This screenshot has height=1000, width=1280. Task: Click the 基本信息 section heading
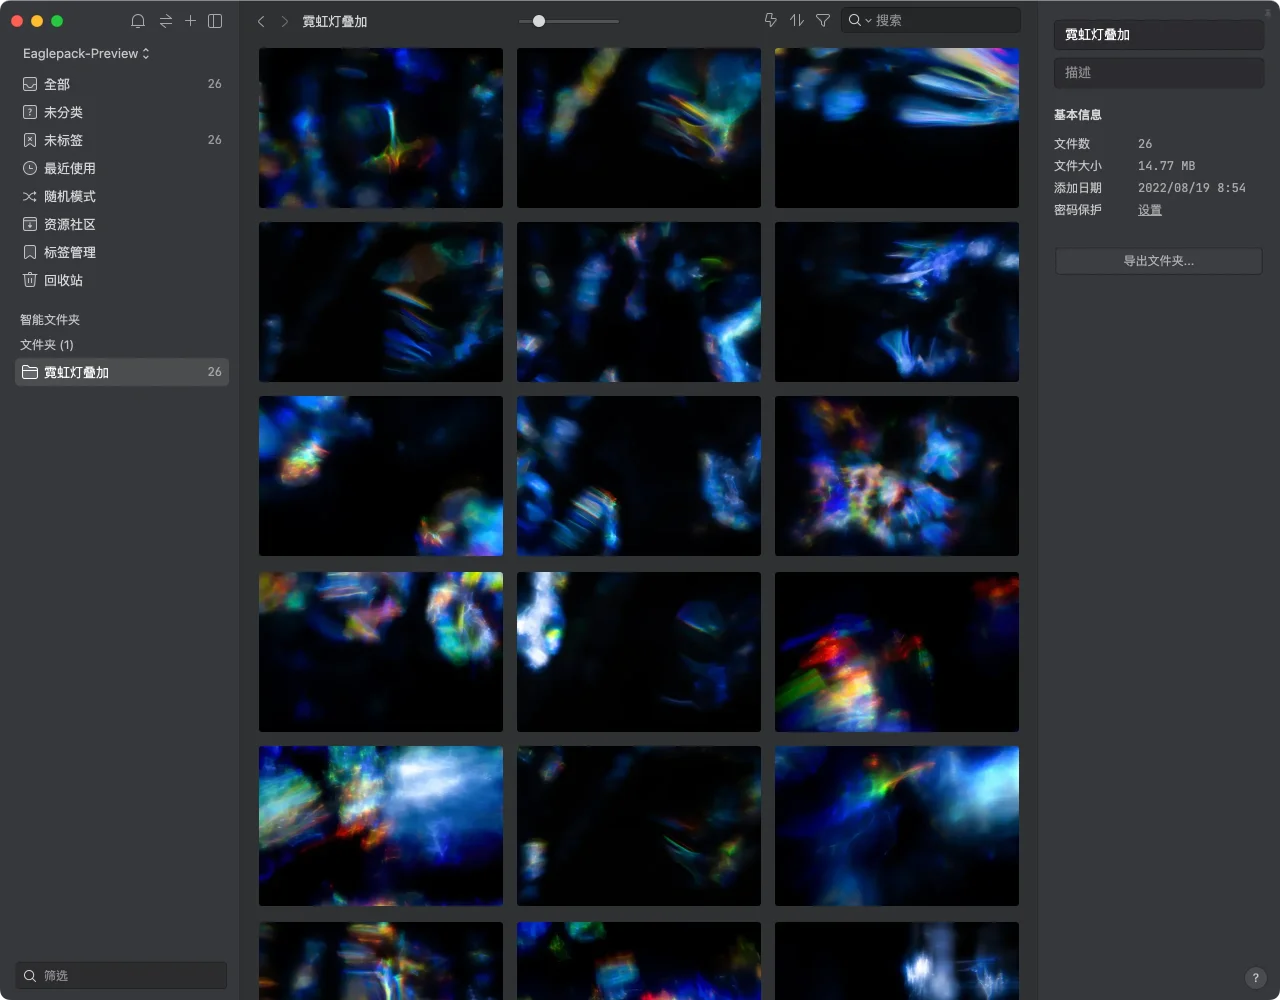tap(1078, 115)
